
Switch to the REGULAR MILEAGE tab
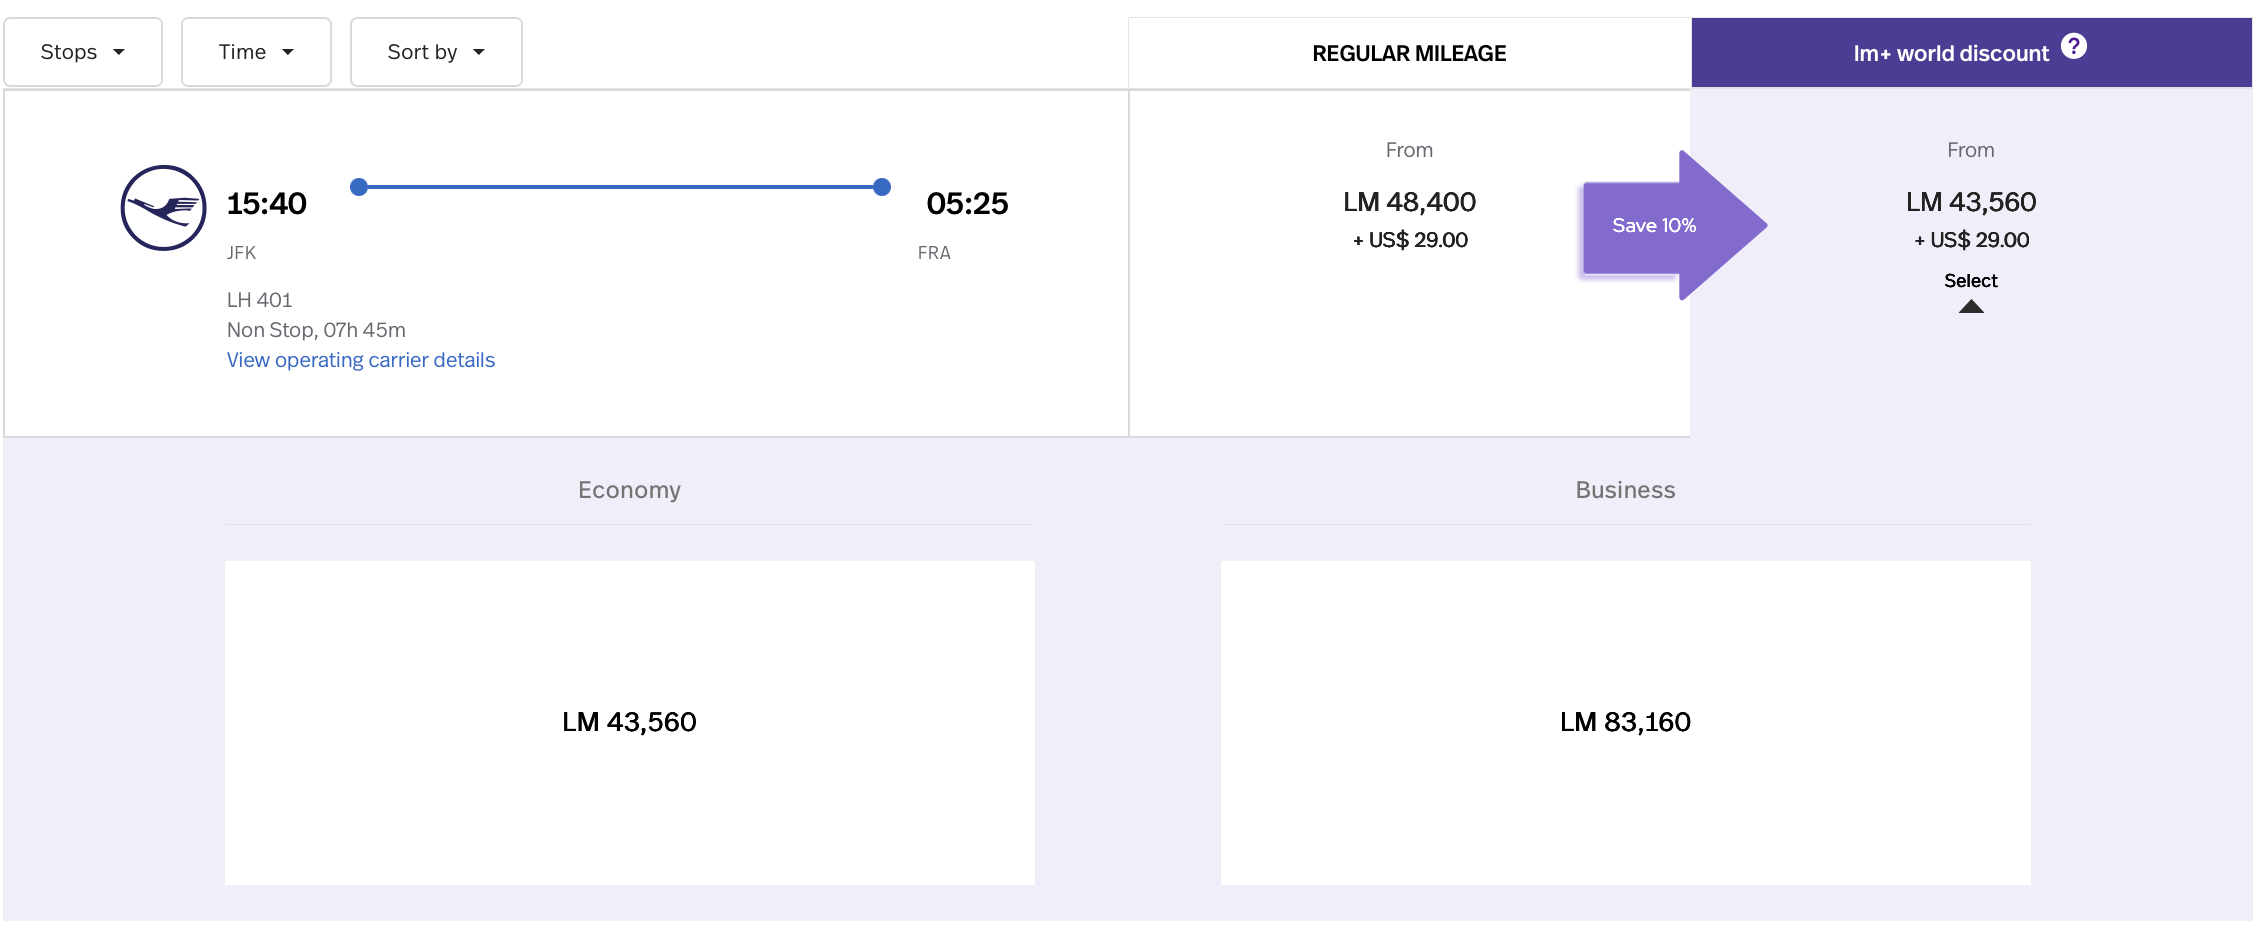click(x=1409, y=53)
